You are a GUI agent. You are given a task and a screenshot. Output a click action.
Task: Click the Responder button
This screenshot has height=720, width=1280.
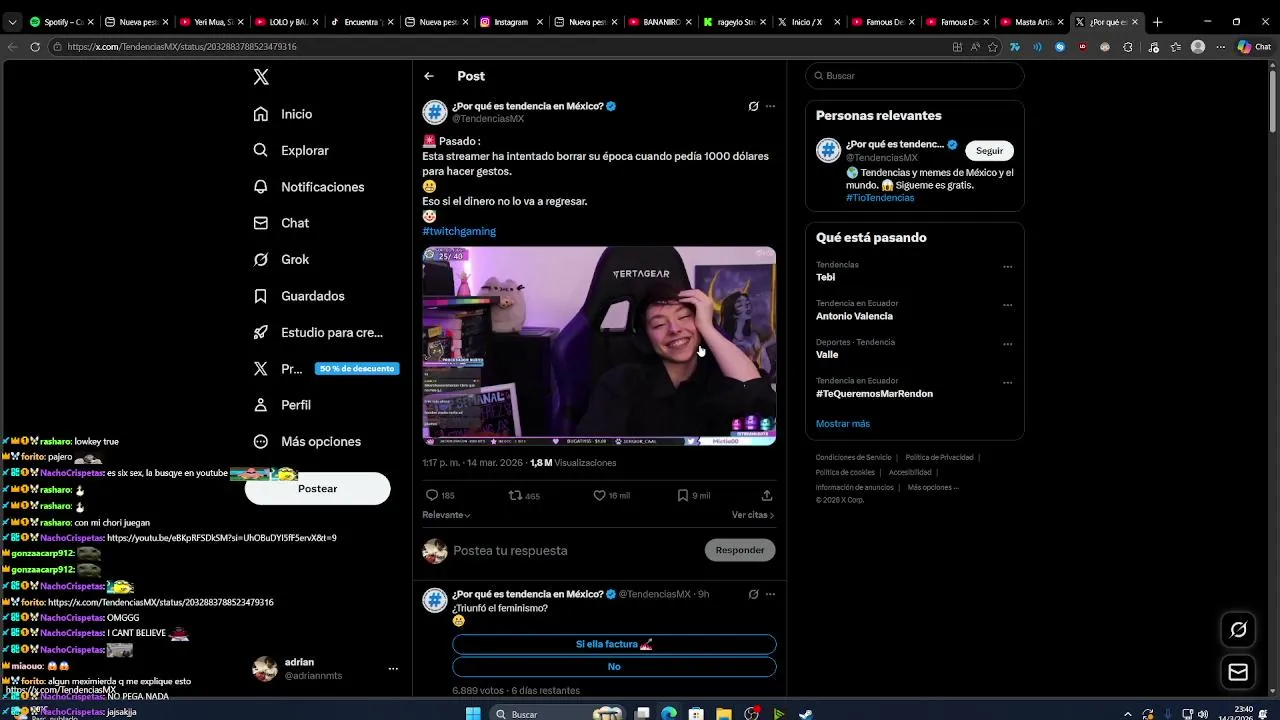click(x=740, y=550)
